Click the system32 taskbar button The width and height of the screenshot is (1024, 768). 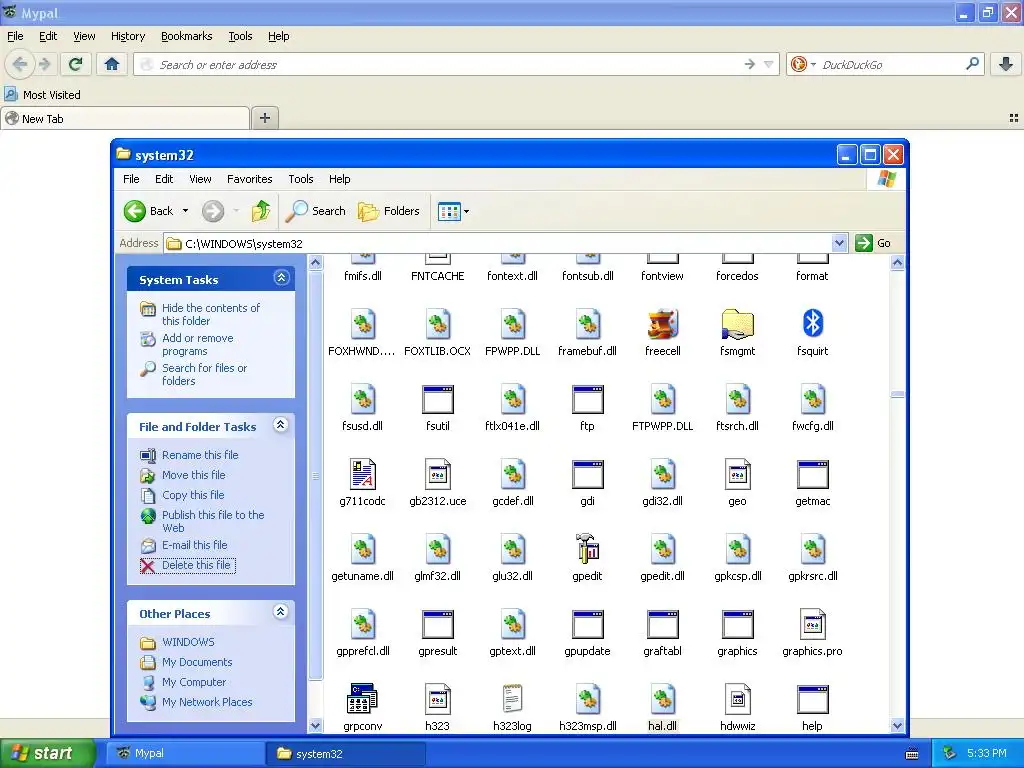345,753
